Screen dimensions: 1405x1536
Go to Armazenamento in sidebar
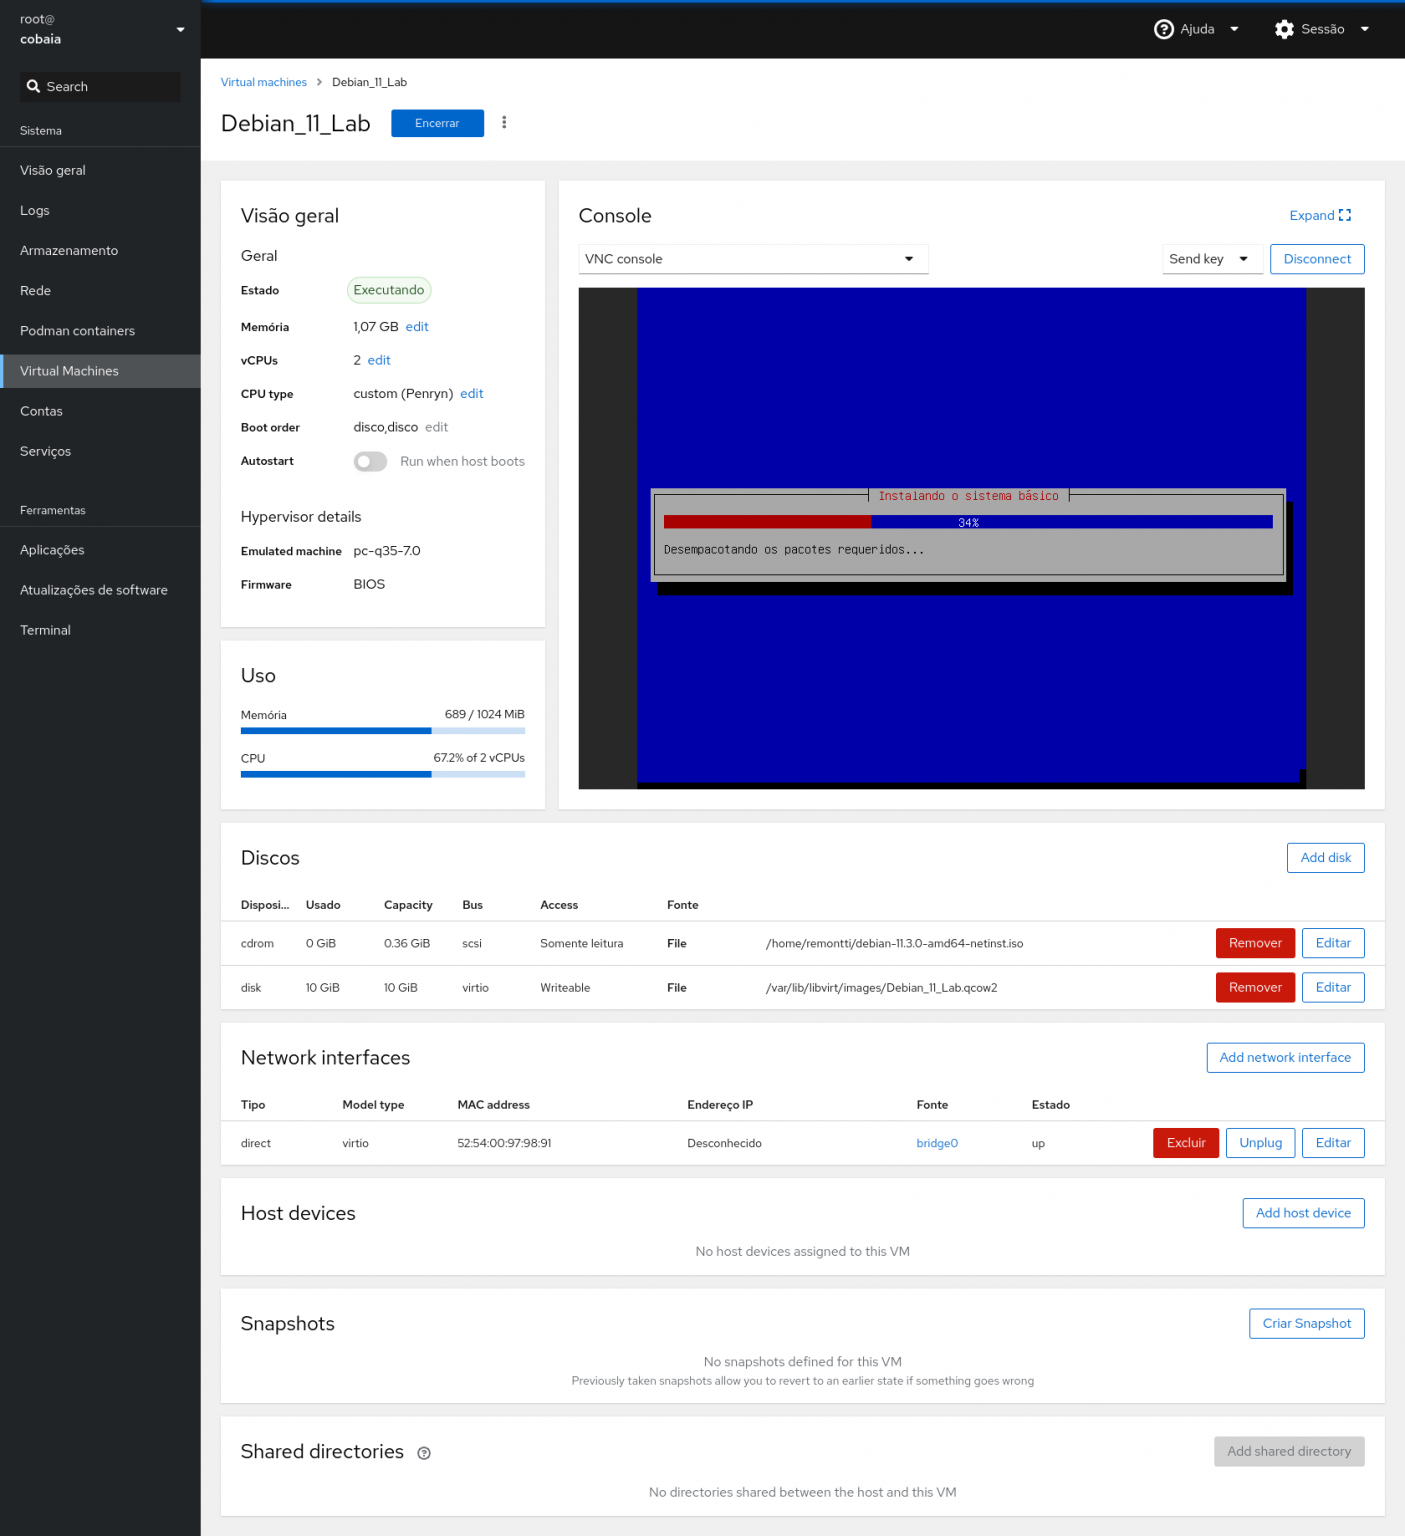tap(69, 251)
